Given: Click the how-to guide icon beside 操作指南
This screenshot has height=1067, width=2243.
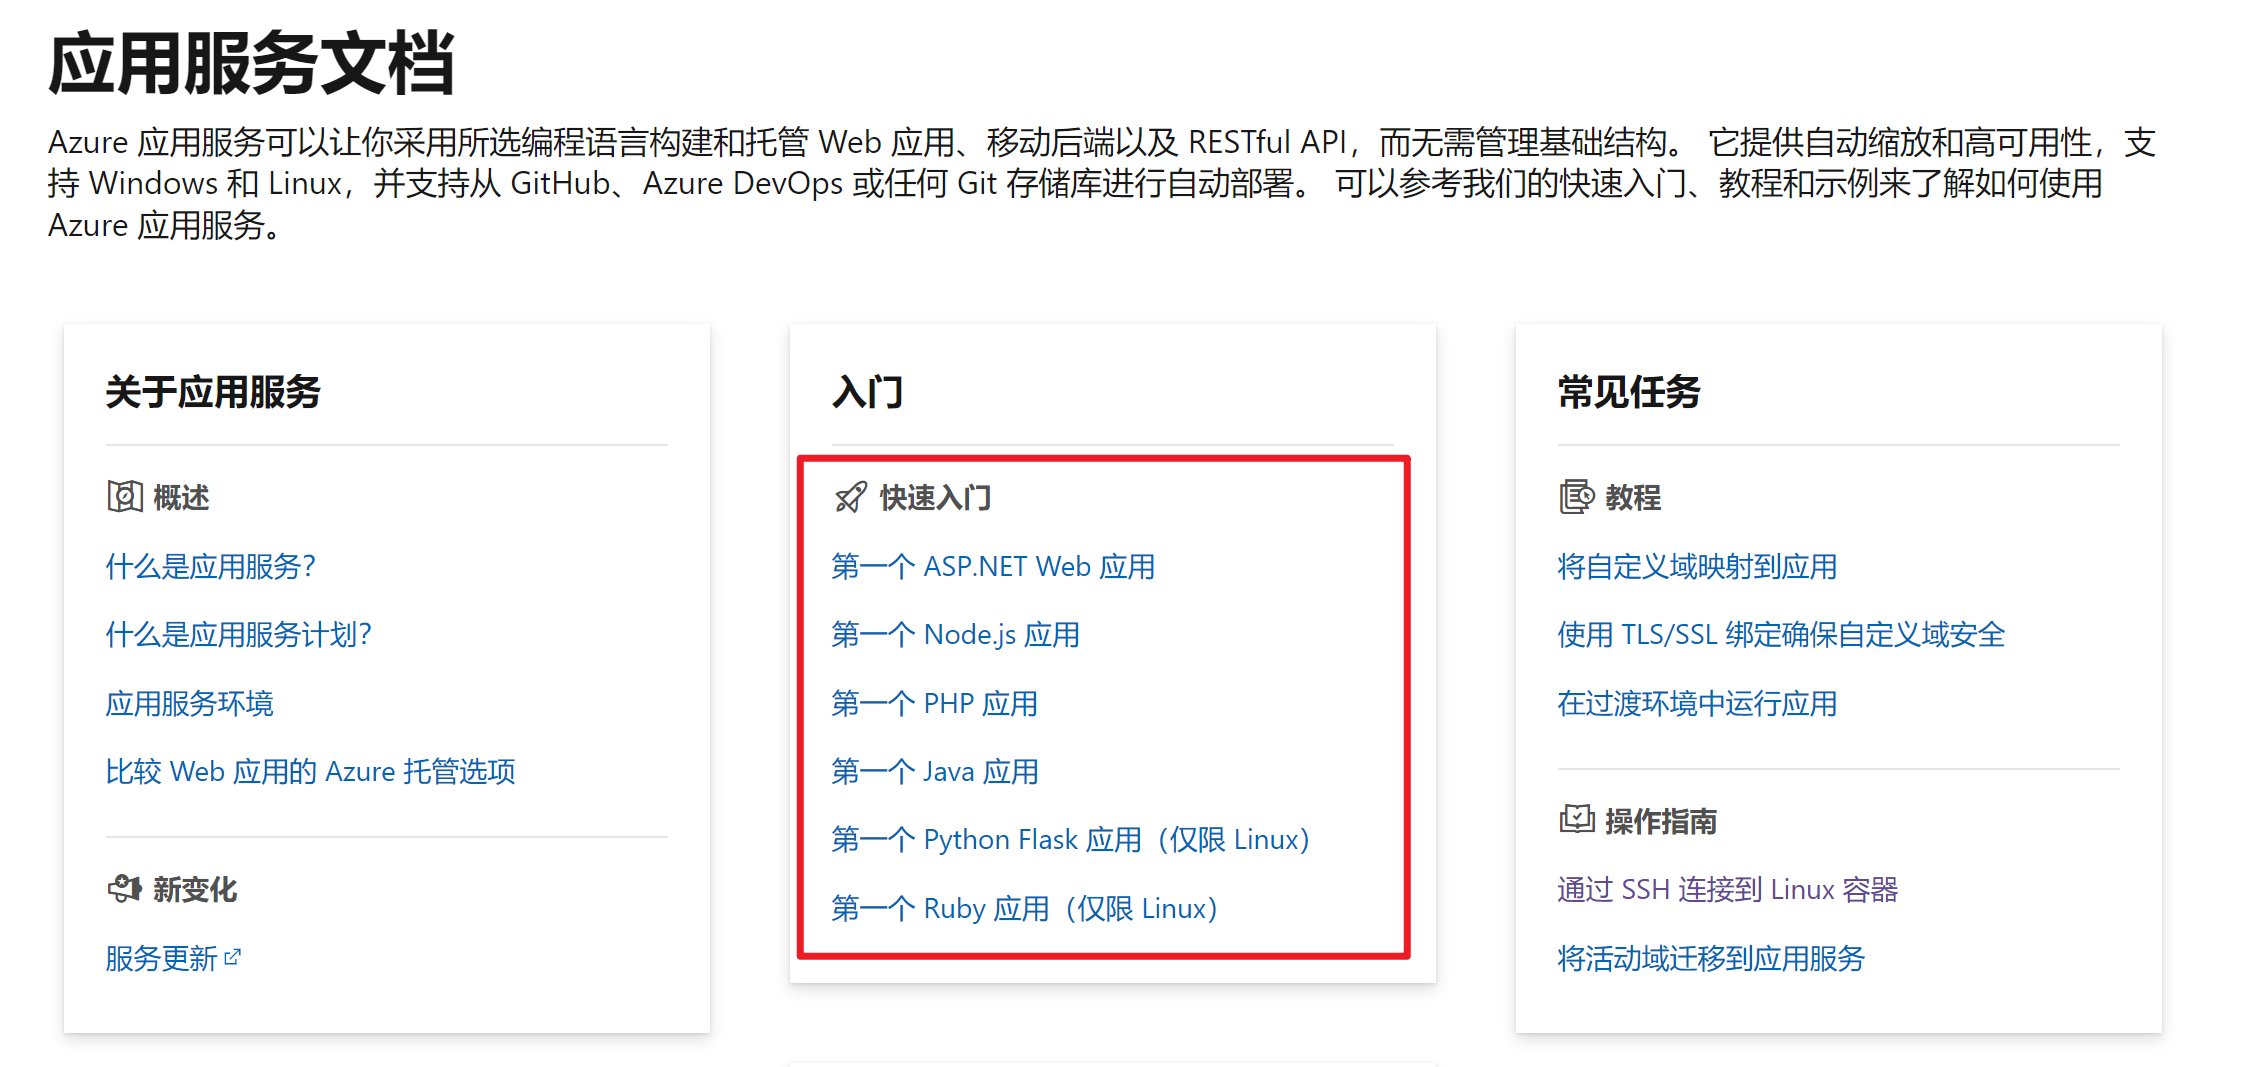Looking at the screenshot, I should coord(1576,820).
